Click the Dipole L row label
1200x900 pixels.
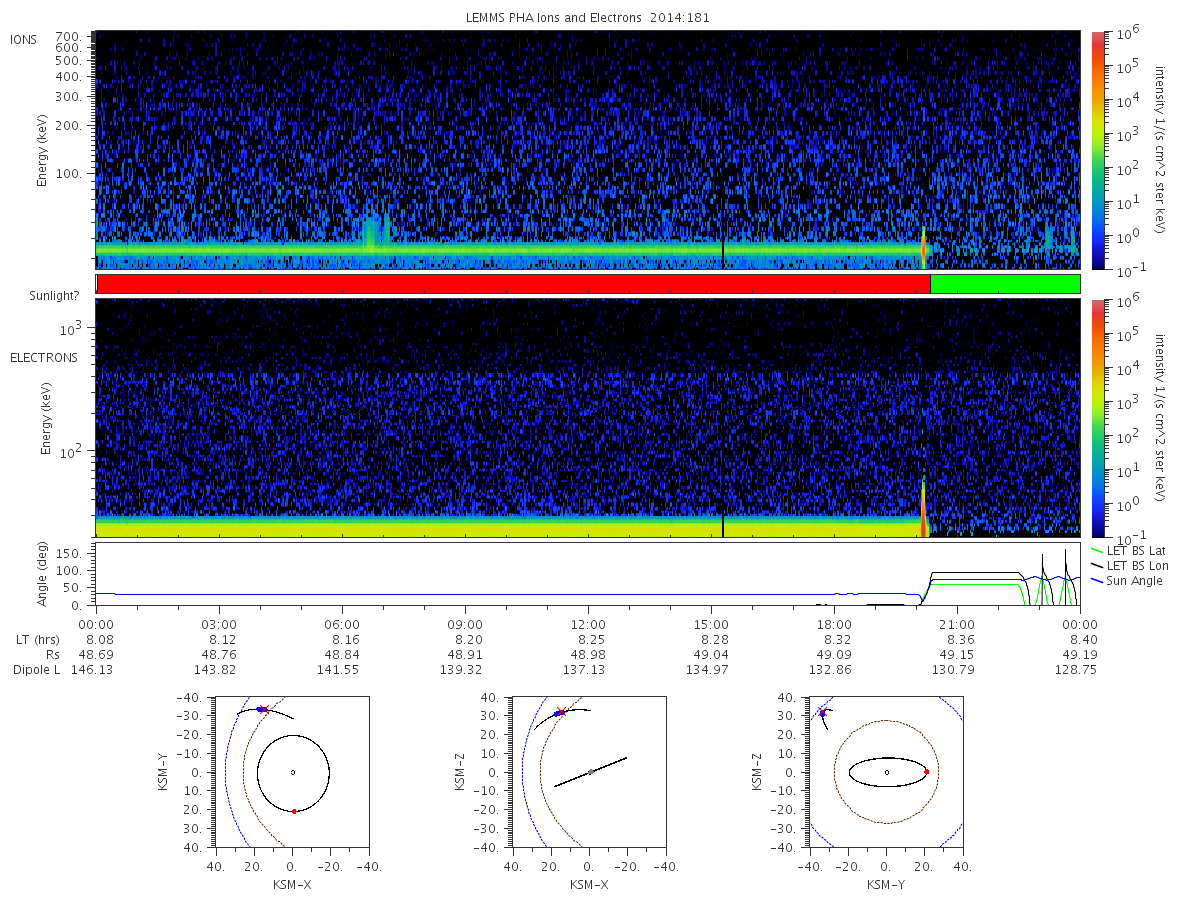[x=39, y=669]
